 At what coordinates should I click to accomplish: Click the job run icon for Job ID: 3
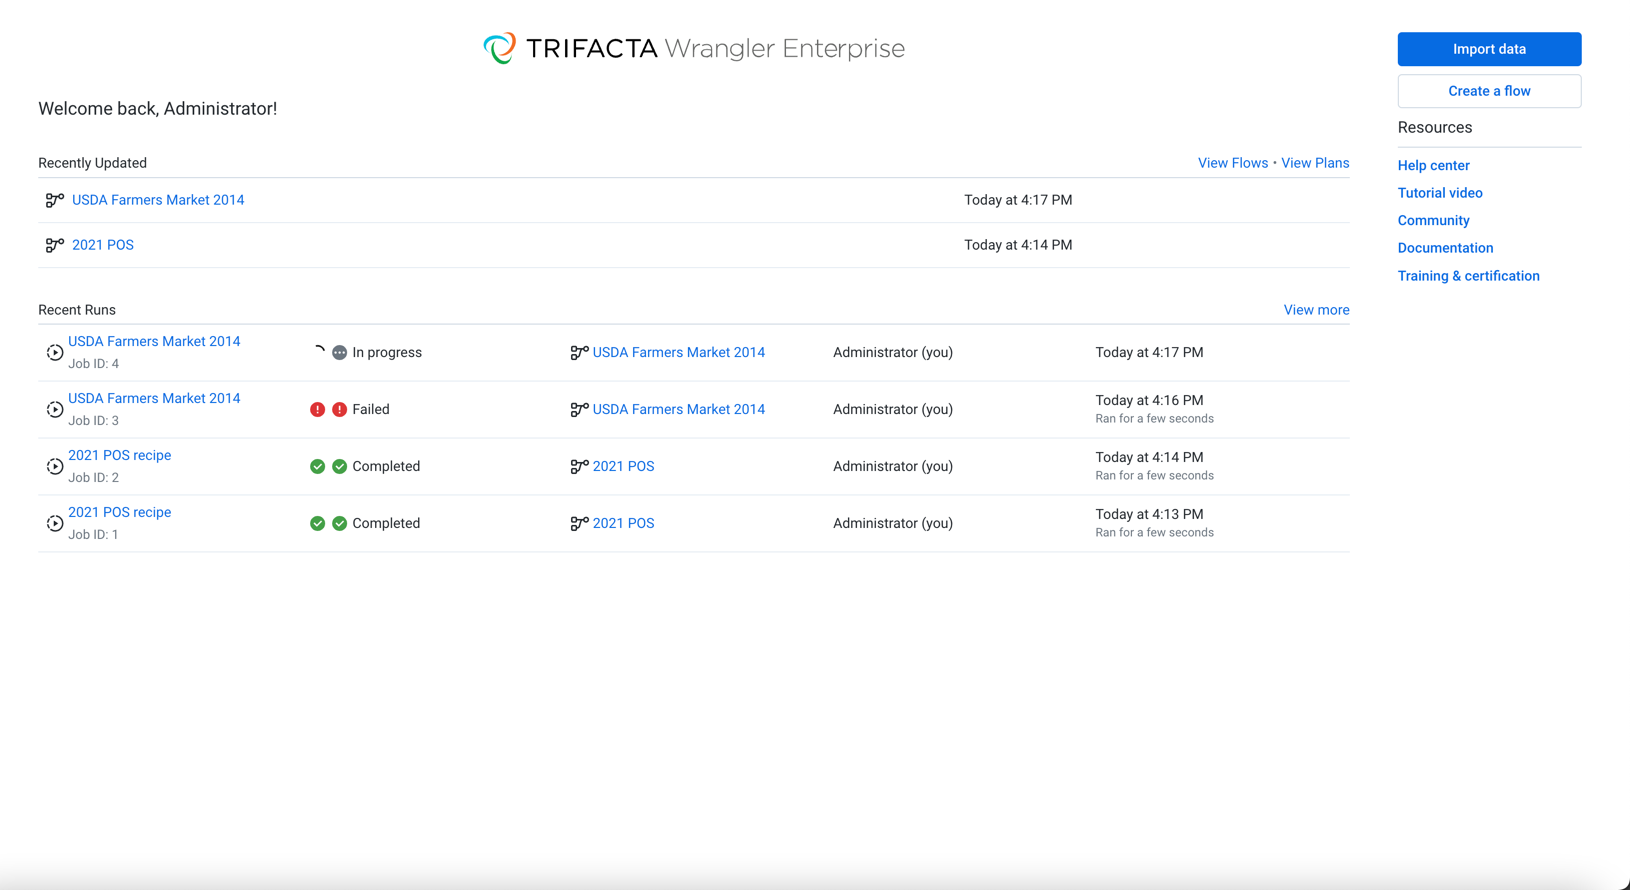pos(55,409)
